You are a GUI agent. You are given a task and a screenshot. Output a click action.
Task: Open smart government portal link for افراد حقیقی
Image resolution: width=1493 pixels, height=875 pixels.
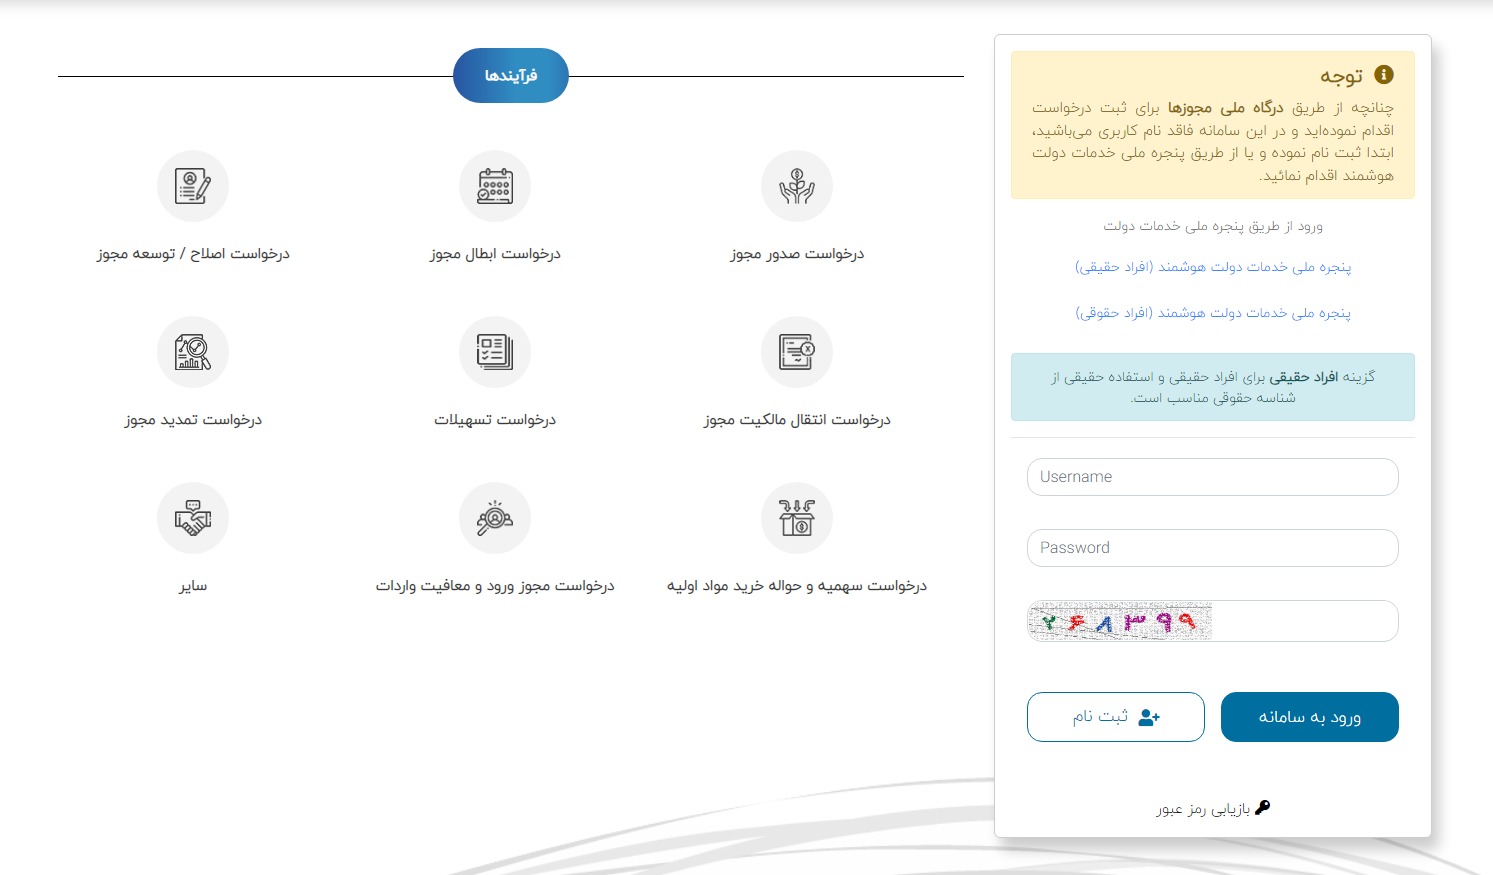point(1212,267)
